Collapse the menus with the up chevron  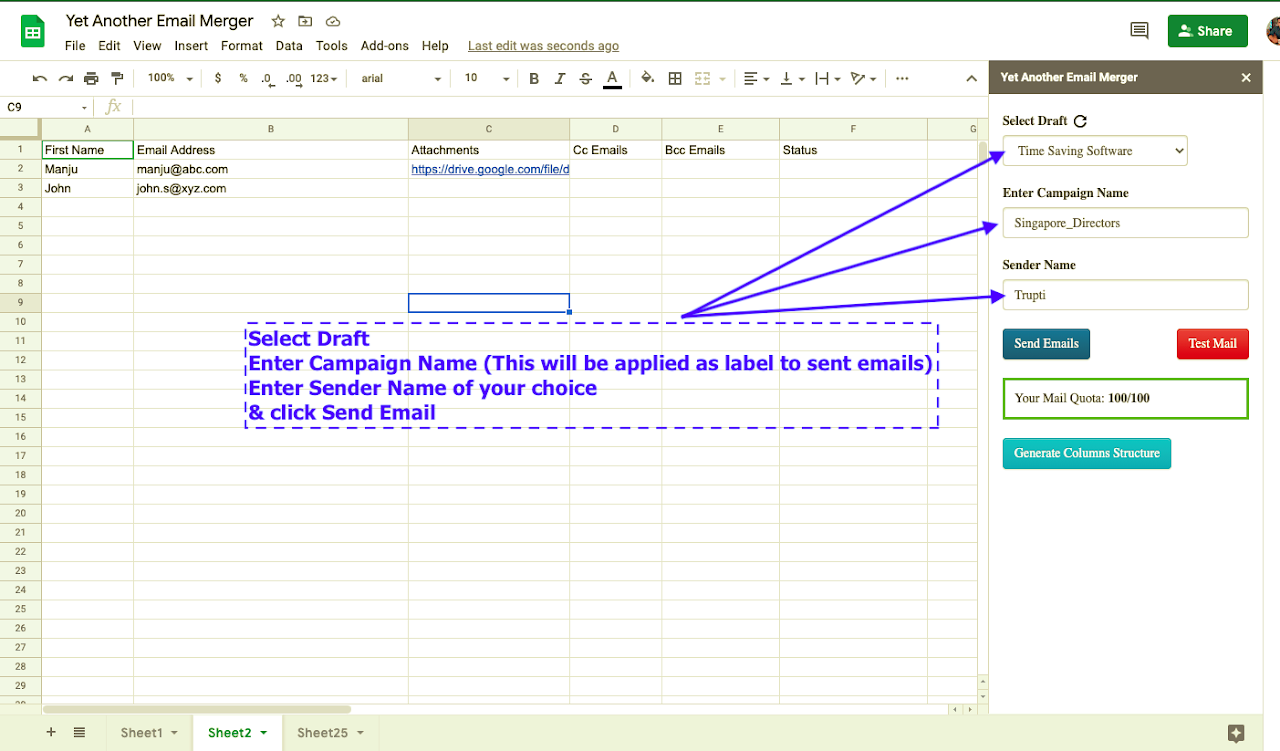tap(971, 78)
